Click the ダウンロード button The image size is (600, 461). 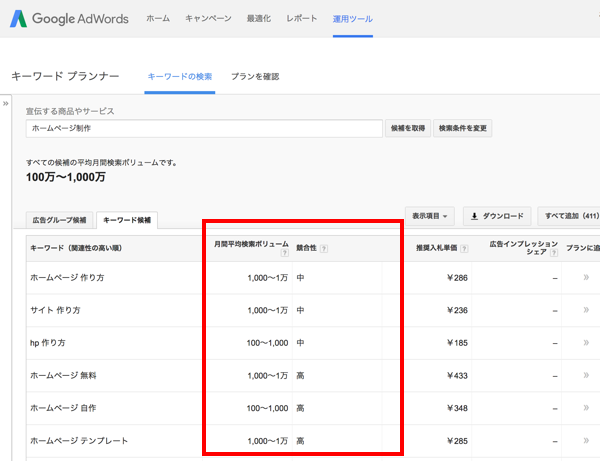click(497, 216)
